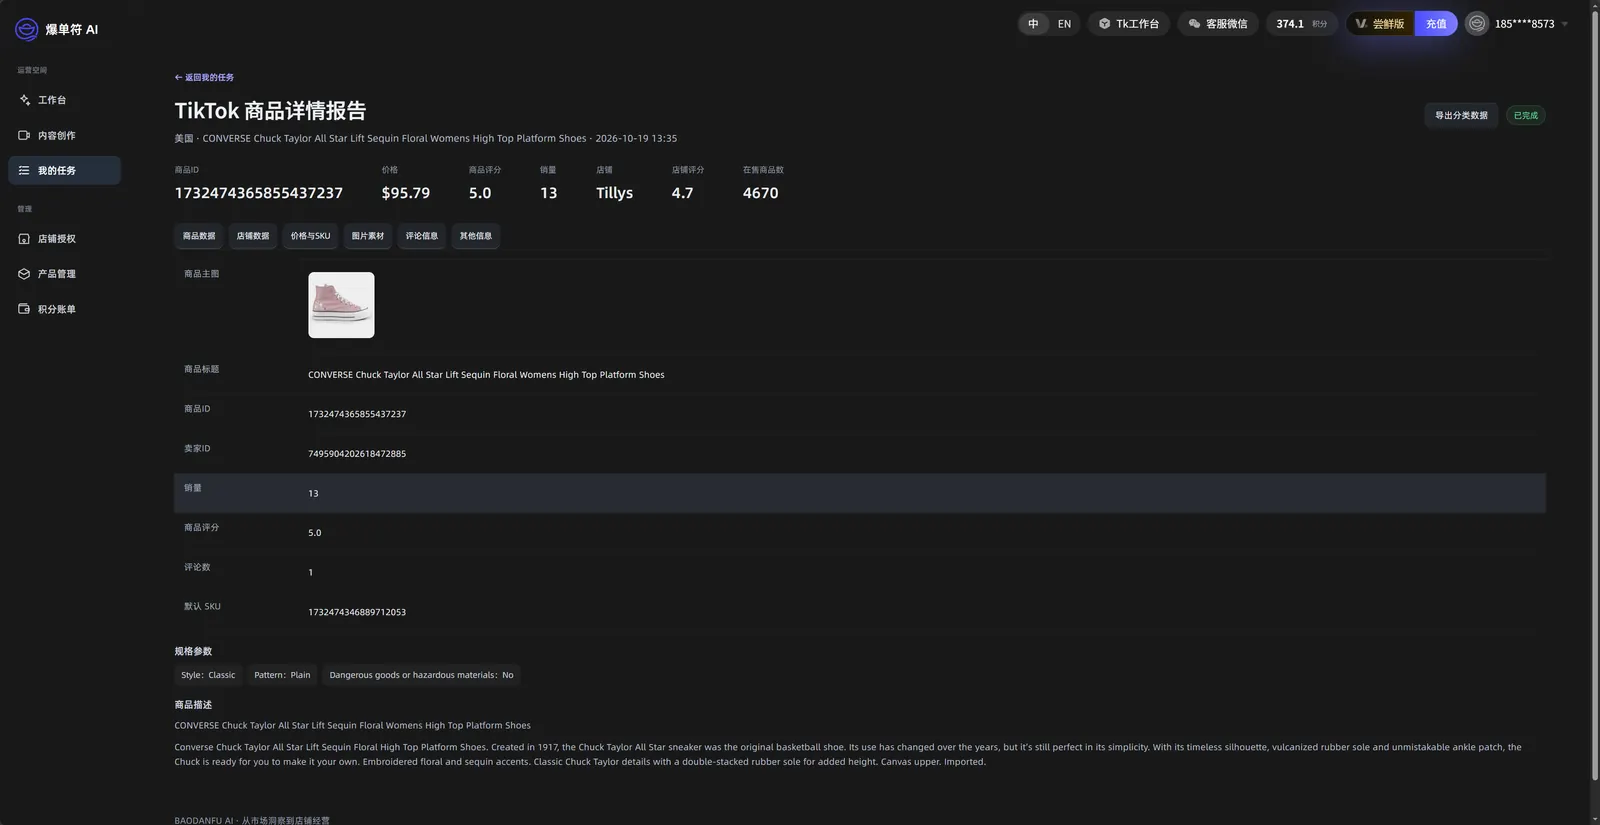Expand the account dropdown arrow
The image size is (1600, 825).
1565,24
